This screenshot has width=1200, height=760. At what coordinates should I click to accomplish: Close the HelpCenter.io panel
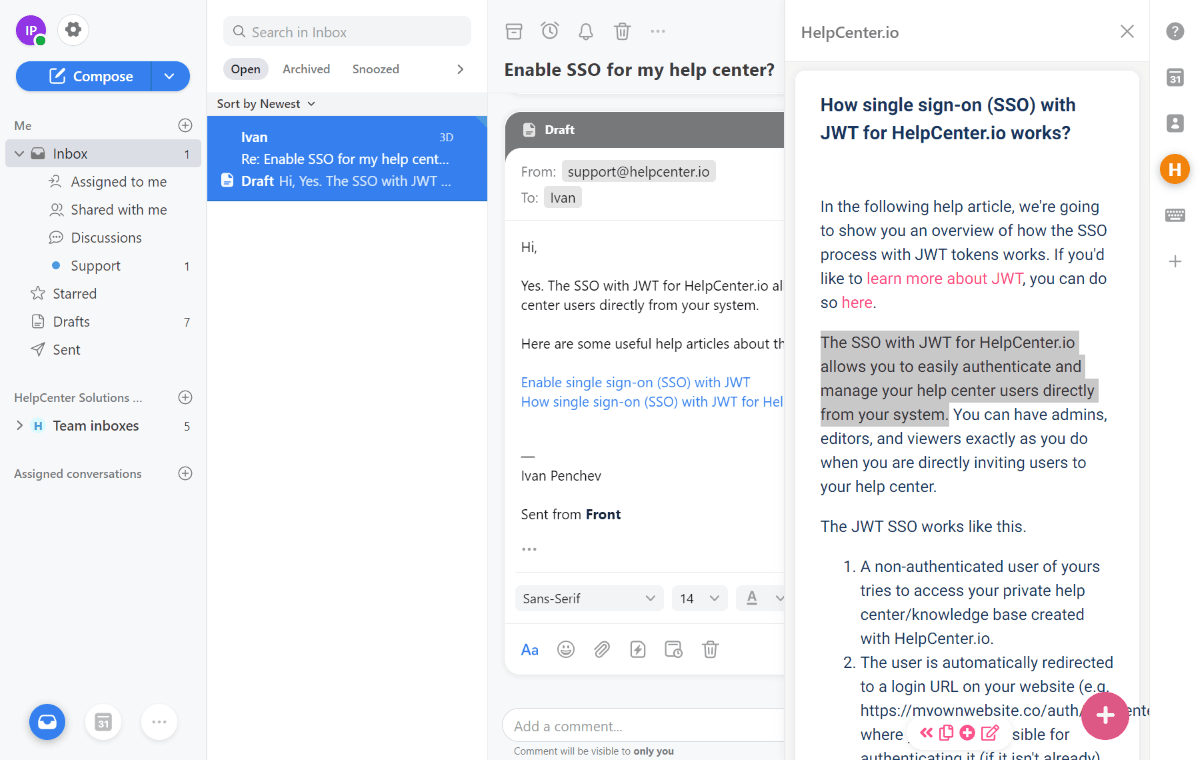pyautogui.click(x=1127, y=31)
